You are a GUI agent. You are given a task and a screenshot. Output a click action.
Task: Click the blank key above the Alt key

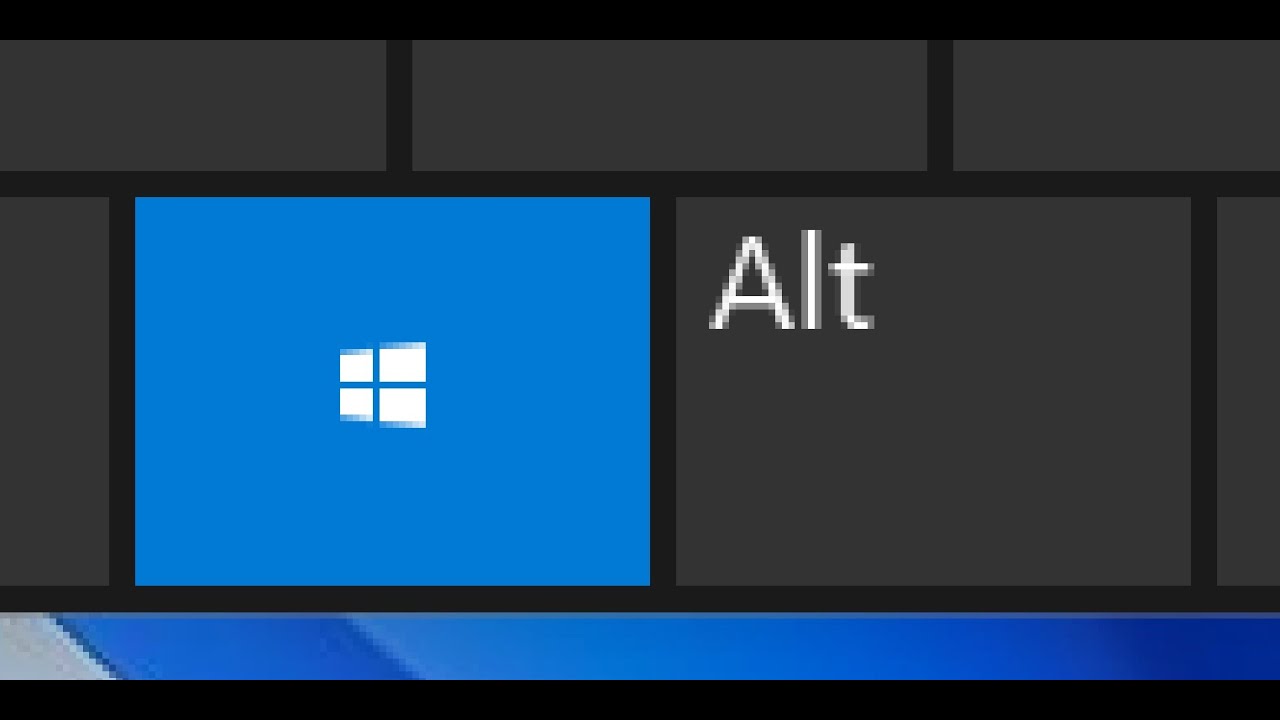pos(669,105)
